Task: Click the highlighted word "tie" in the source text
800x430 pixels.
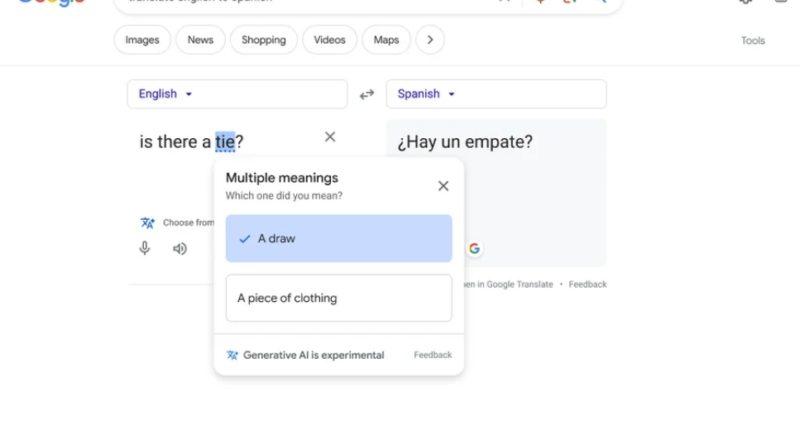Action: tap(225, 142)
